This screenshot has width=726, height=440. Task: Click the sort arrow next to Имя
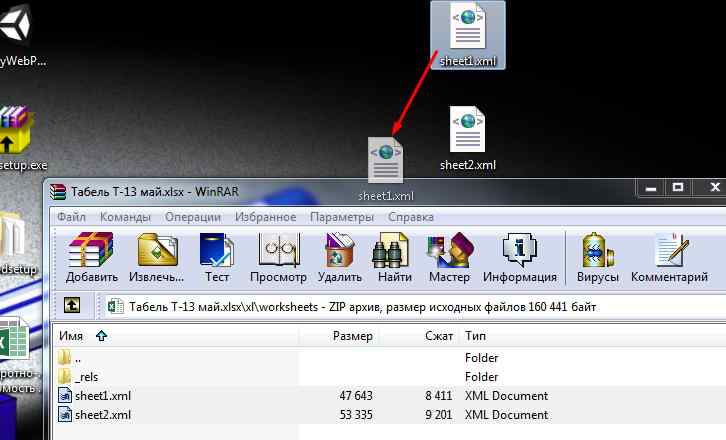pyautogui.click(x=101, y=336)
